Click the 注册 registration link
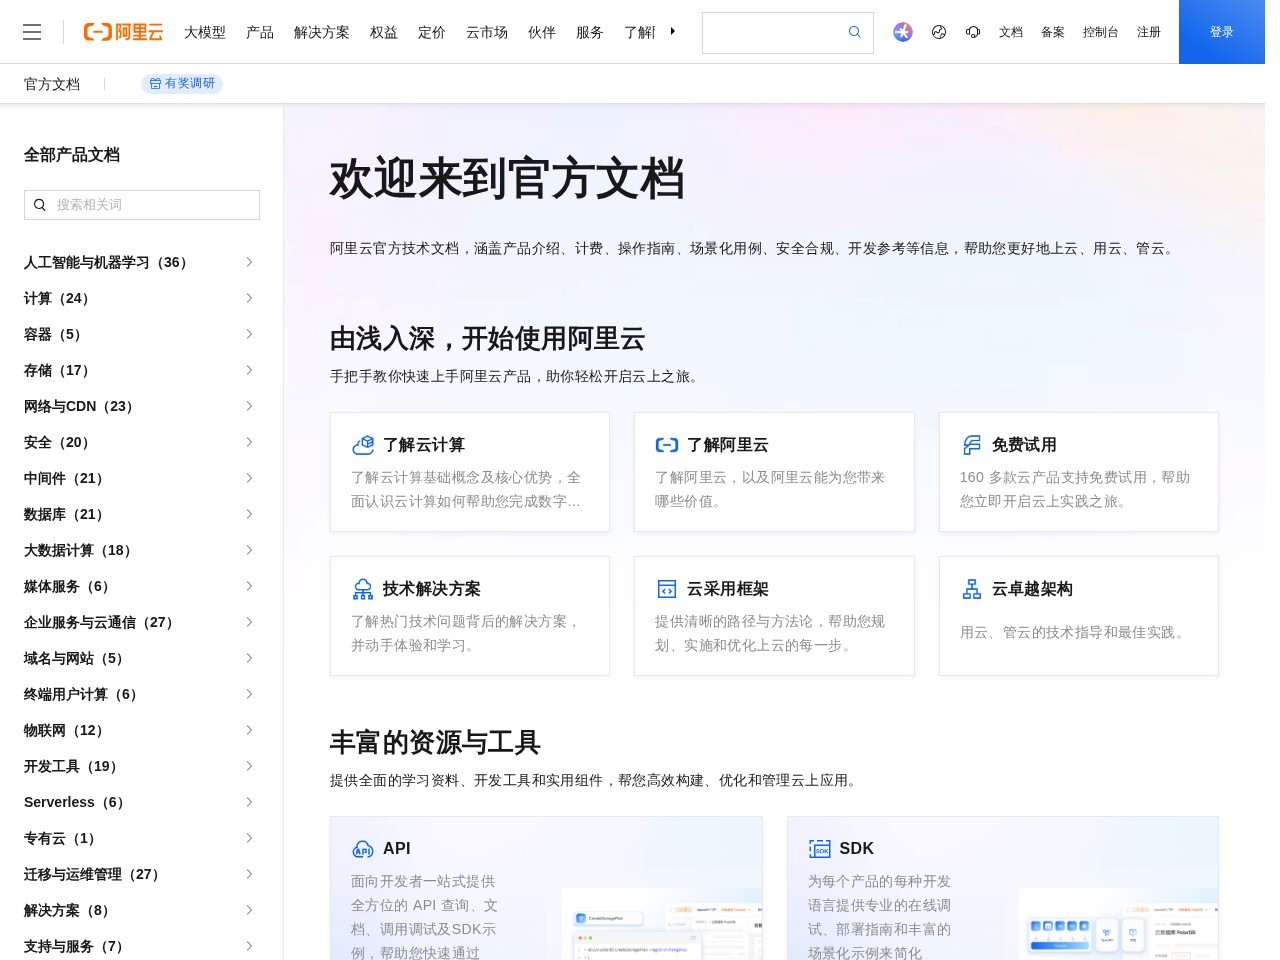This screenshot has width=1280, height=960. (1148, 32)
